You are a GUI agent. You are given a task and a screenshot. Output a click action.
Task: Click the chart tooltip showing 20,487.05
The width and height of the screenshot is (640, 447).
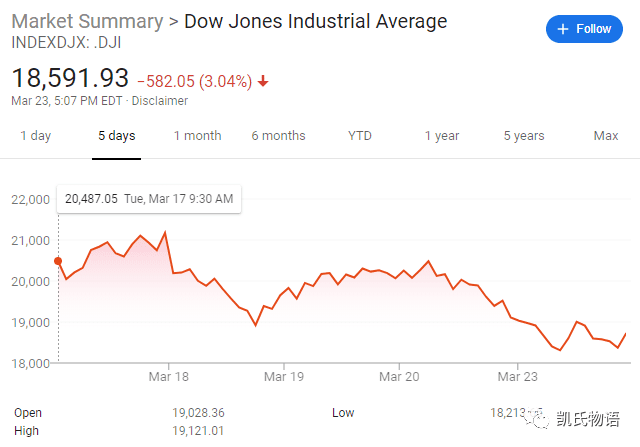point(149,199)
